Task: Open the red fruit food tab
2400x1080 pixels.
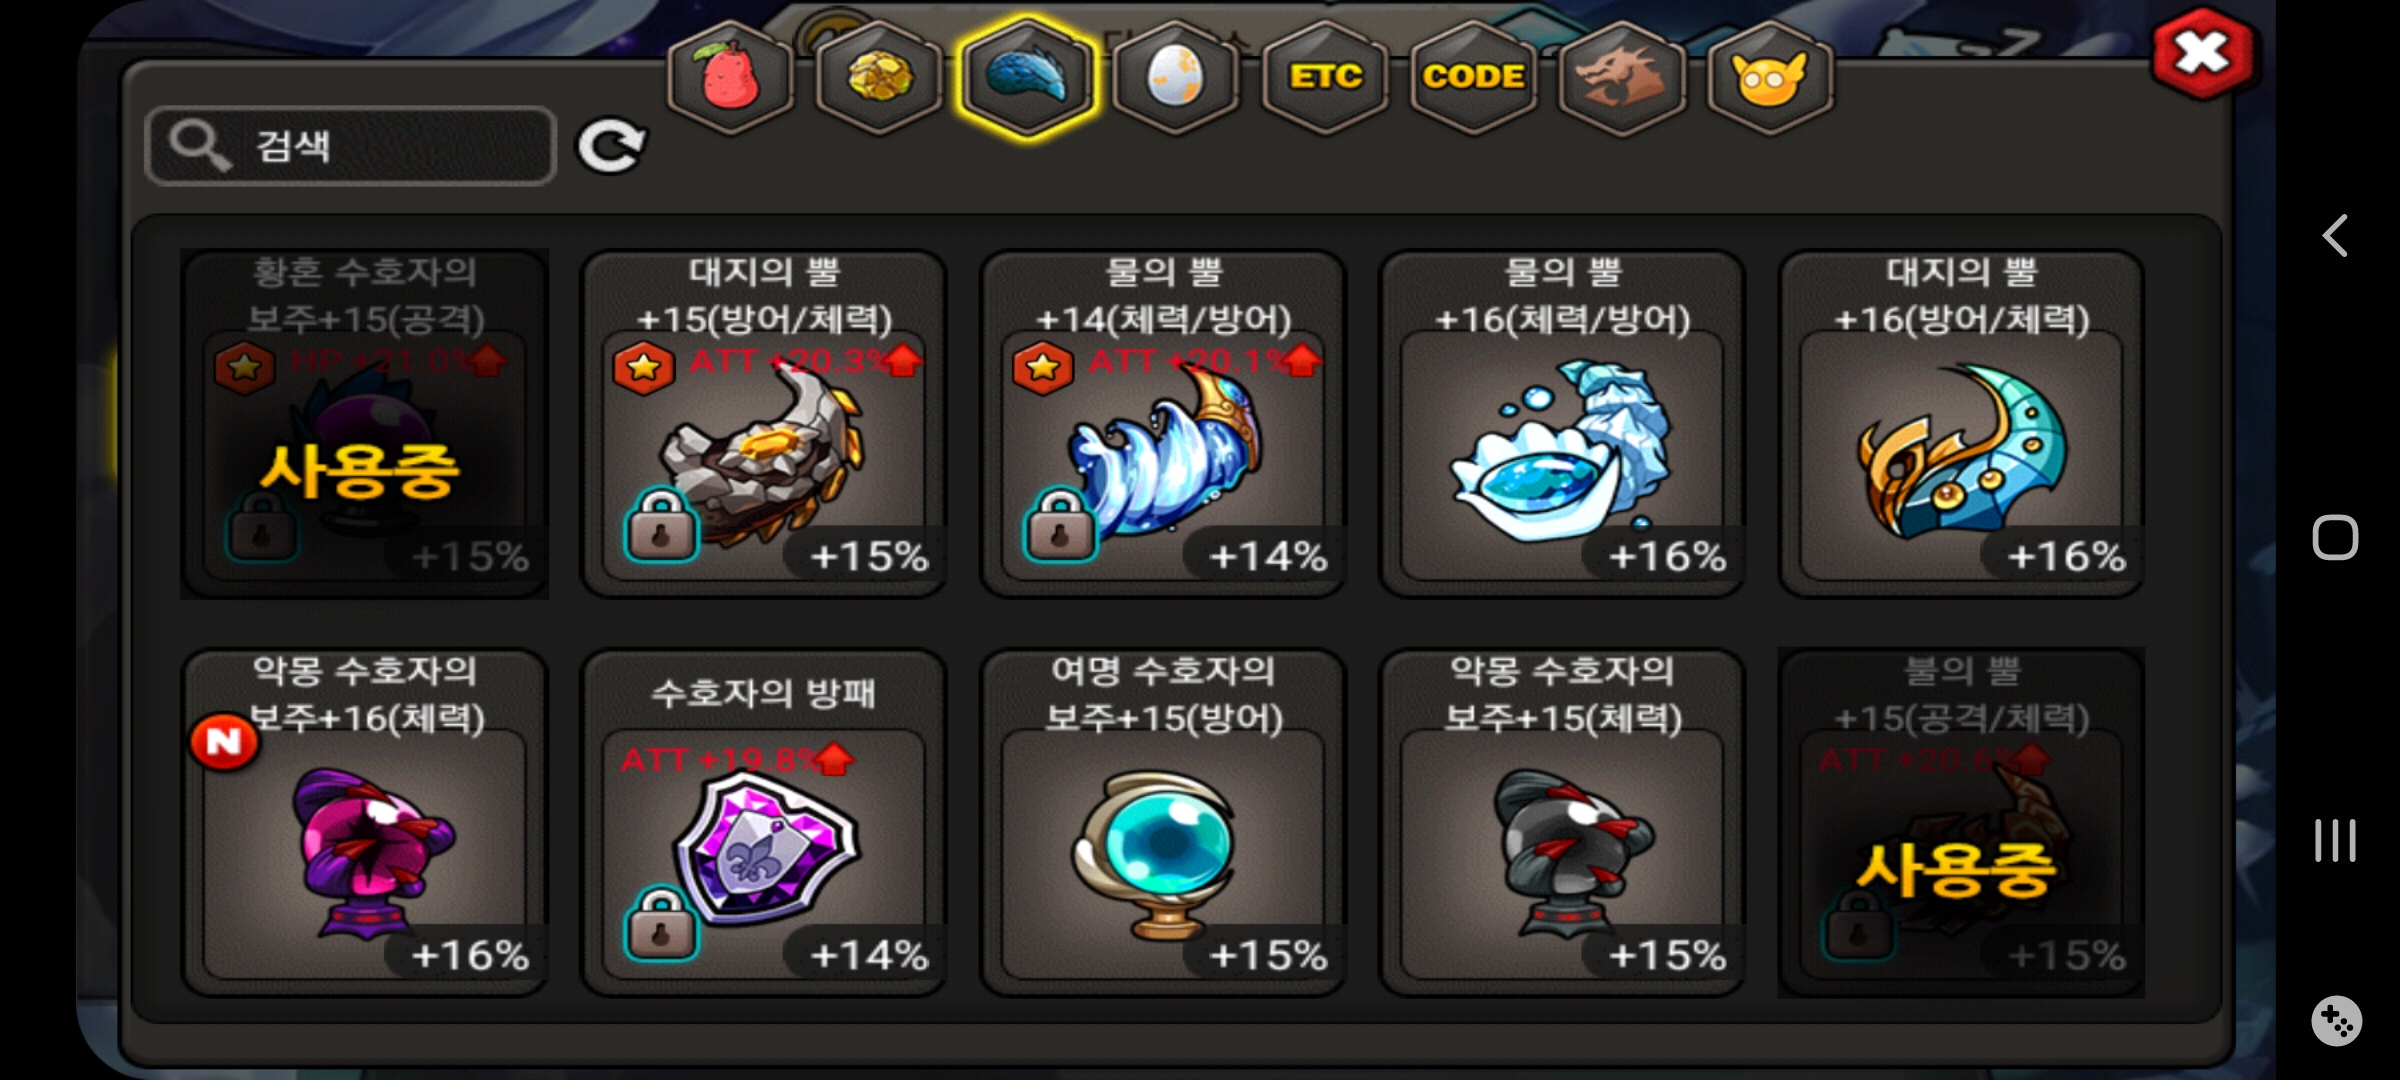Action: (731, 77)
